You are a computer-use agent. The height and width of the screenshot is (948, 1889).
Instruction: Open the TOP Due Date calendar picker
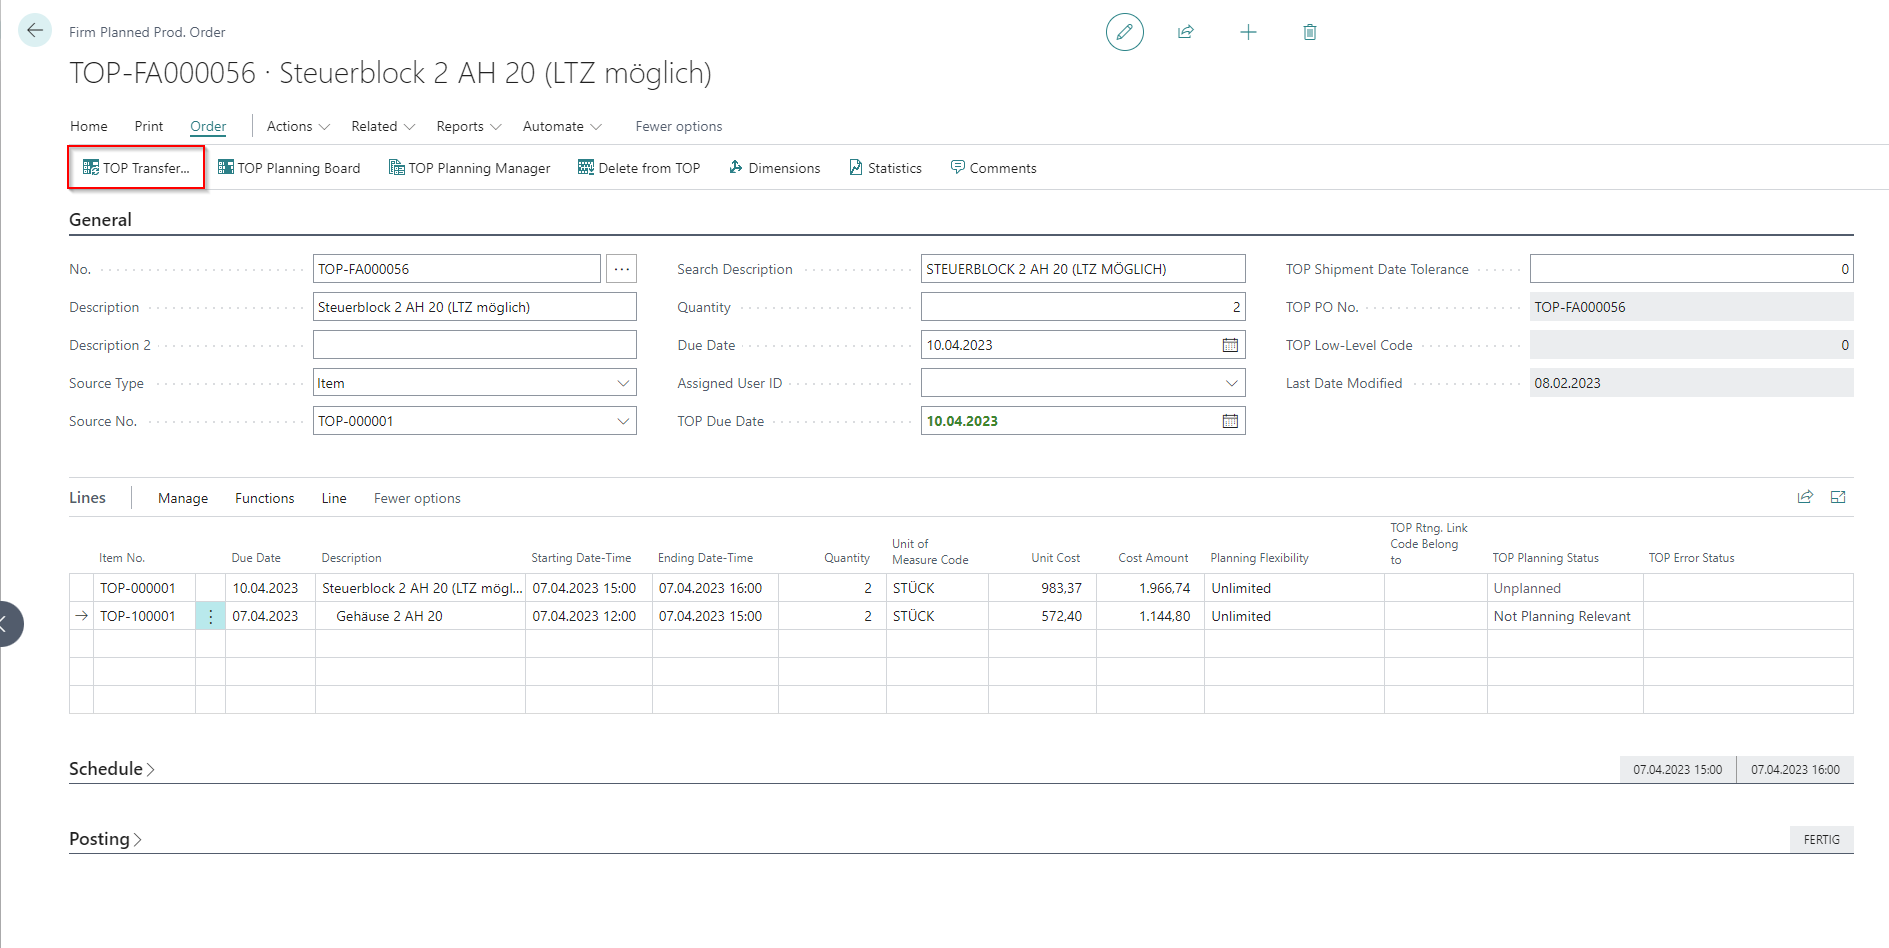tap(1230, 421)
